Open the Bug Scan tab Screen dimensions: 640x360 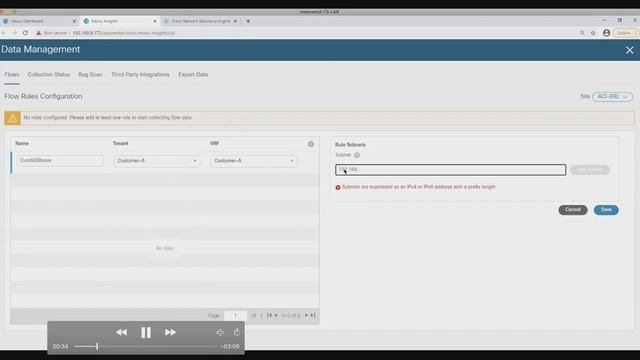pos(90,75)
